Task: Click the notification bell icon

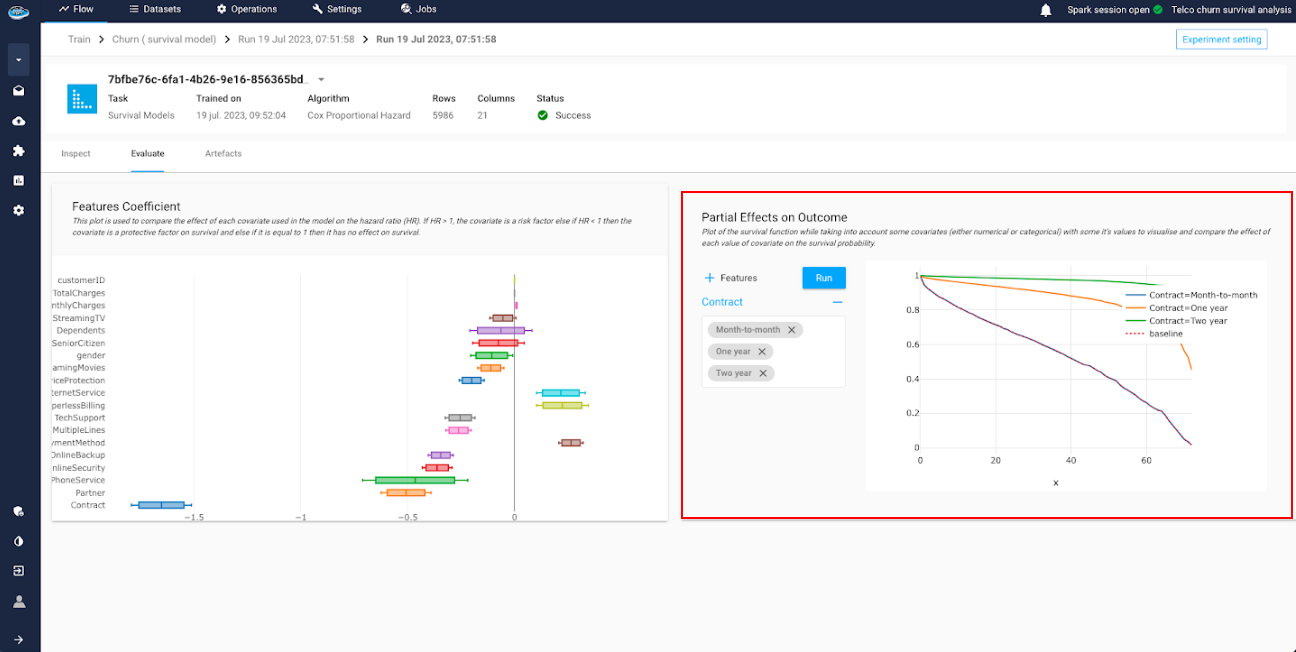Action: click(x=1046, y=10)
